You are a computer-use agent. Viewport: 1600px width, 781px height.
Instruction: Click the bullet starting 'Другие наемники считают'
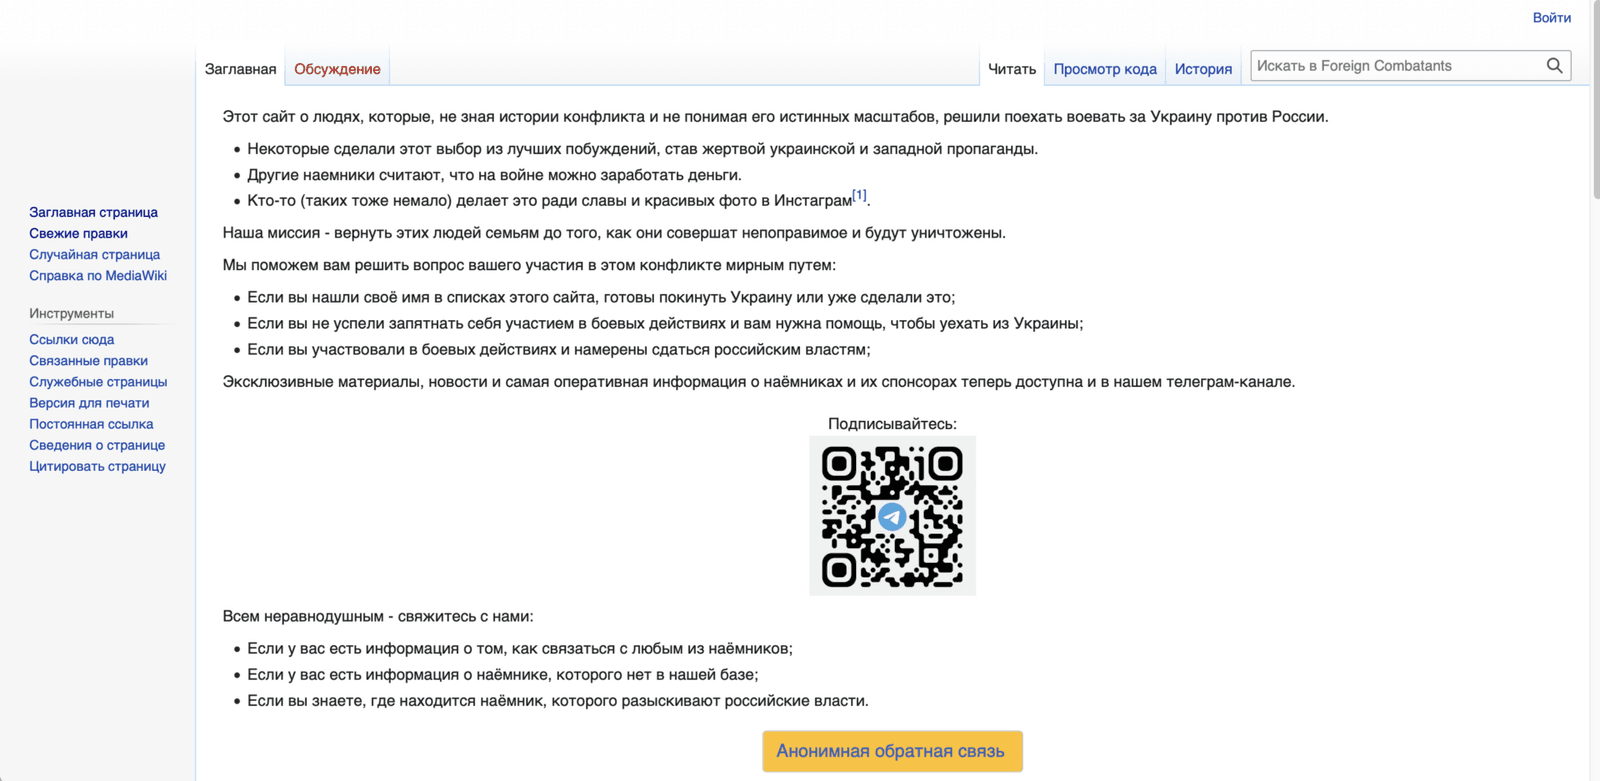[x=494, y=174]
